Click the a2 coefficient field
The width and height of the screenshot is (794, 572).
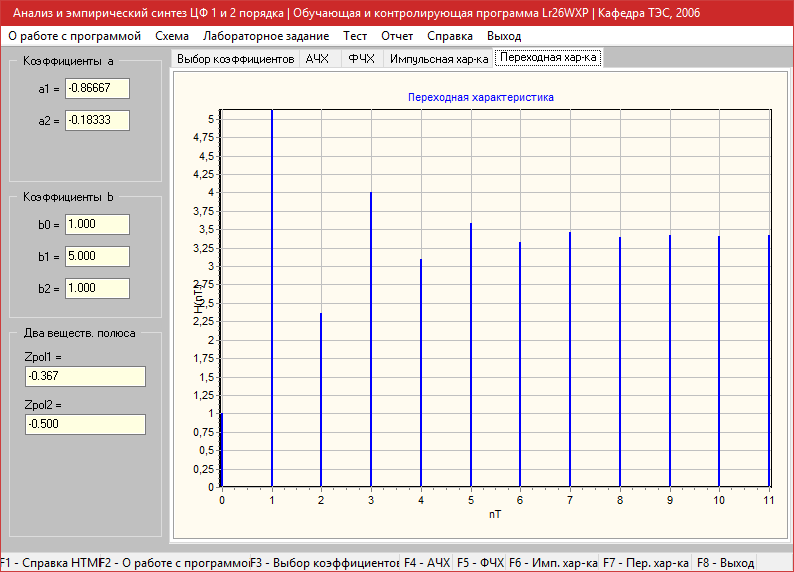(x=97, y=120)
